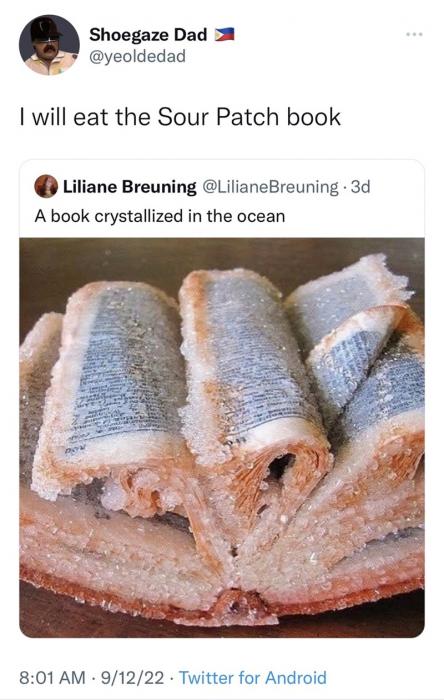Open the three-dot more options menu
Screen dimensions: 444x700
(414, 34)
